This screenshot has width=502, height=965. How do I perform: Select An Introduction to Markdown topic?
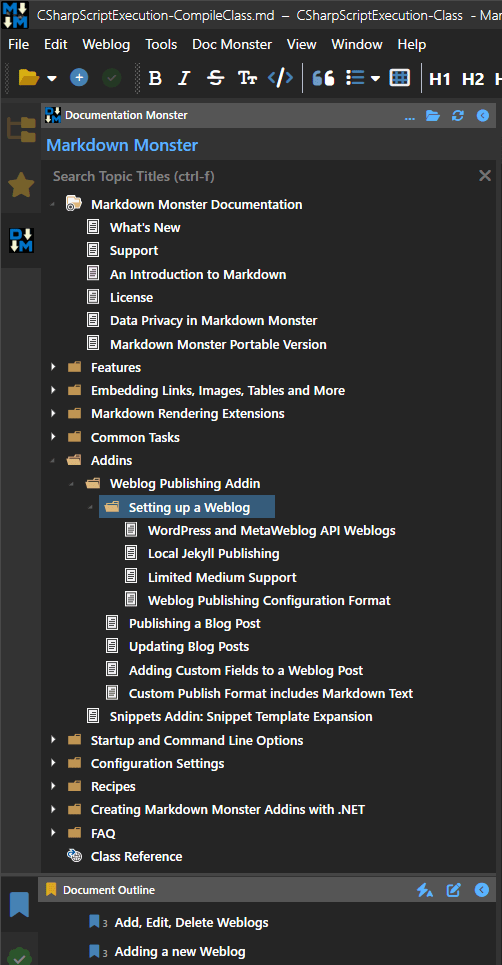[197, 274]
